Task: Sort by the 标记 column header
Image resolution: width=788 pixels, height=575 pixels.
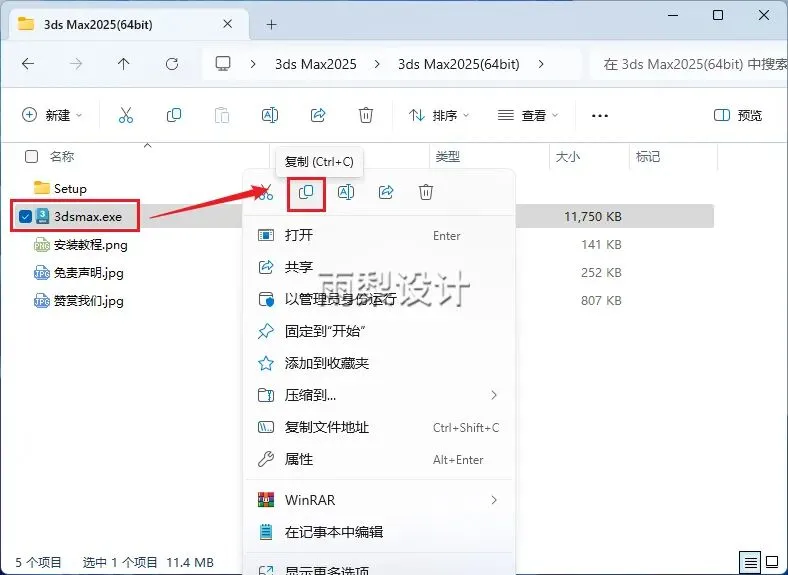Action: pos(648,157)
